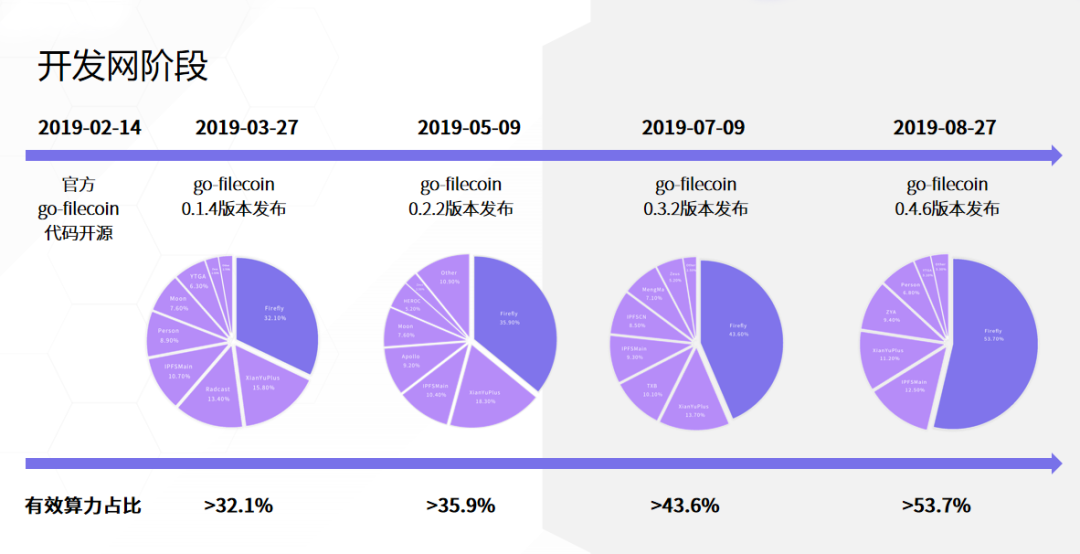1080x554 pixels.
Task: Click the go-filecoin 0.1.4版本发布 label
Action: coord(234,197)
